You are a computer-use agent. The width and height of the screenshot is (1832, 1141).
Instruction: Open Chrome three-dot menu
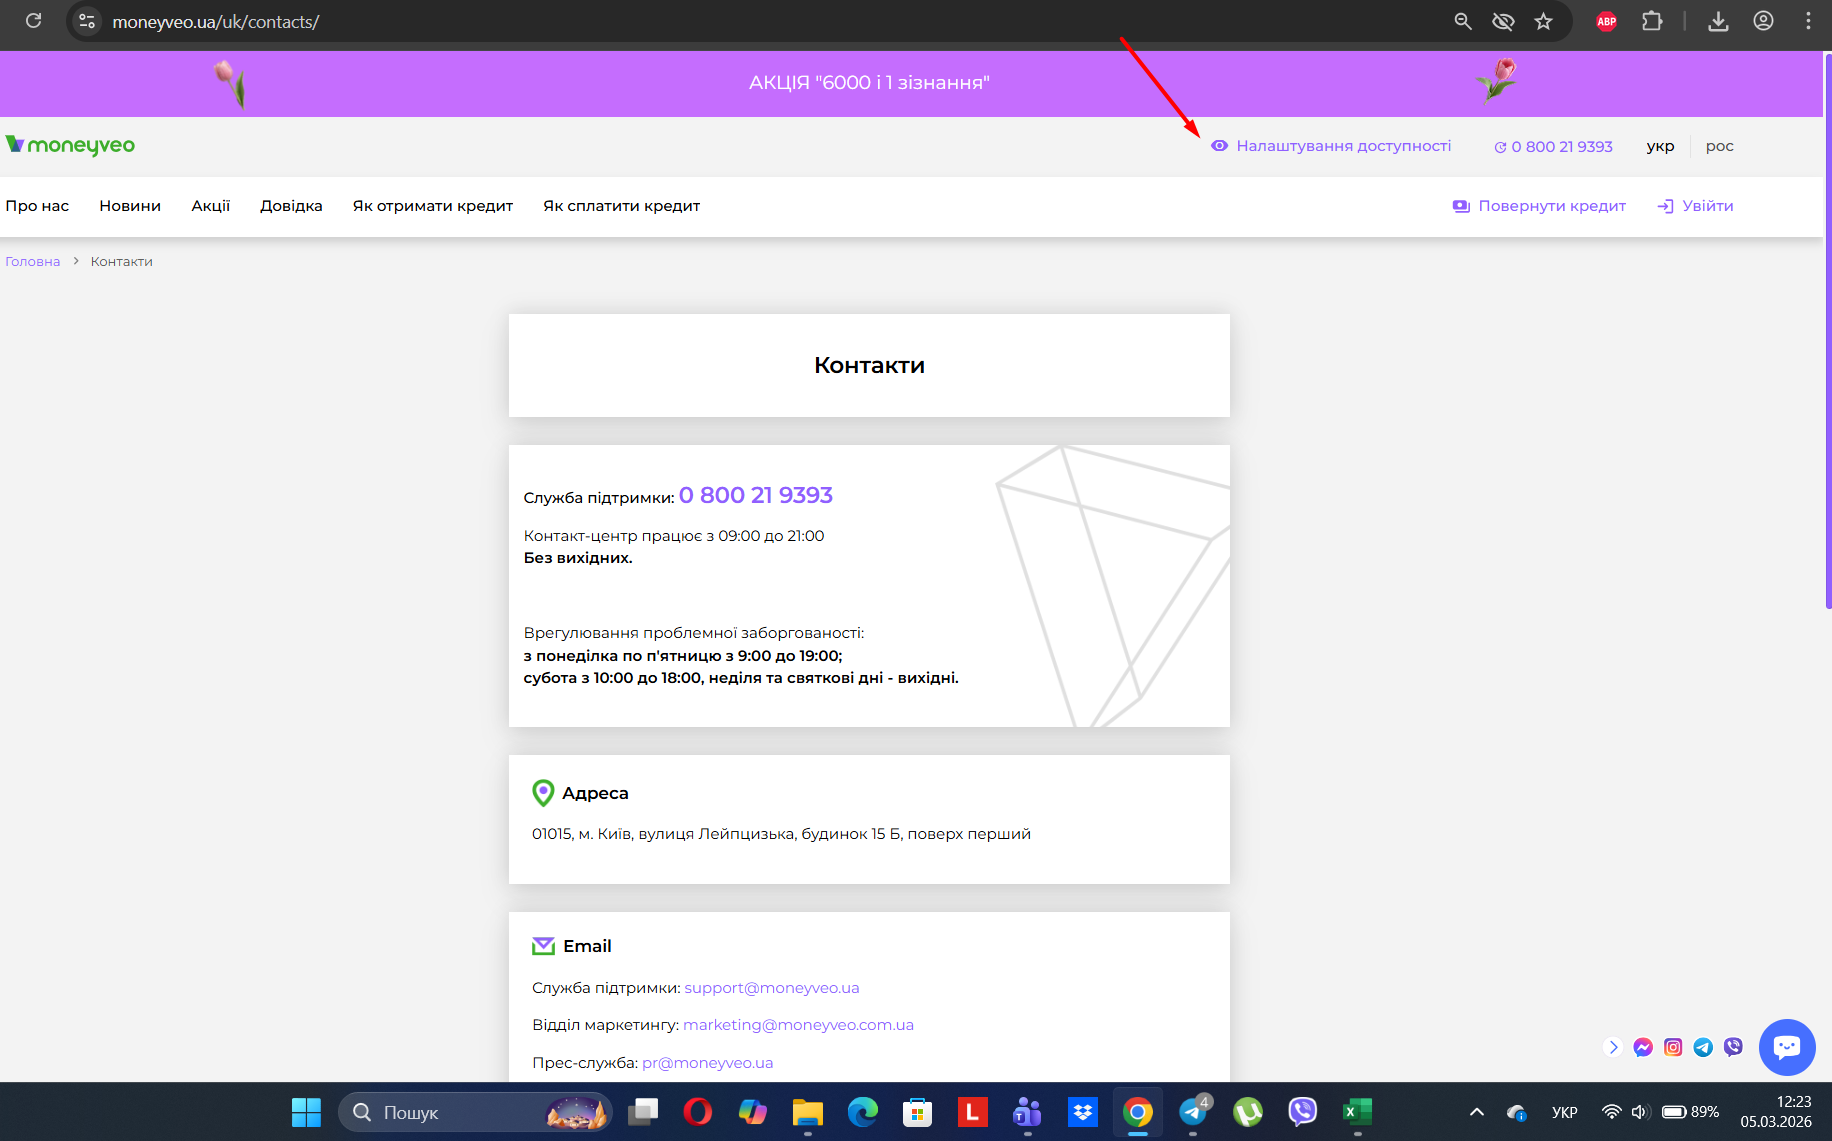[1808, 21]
